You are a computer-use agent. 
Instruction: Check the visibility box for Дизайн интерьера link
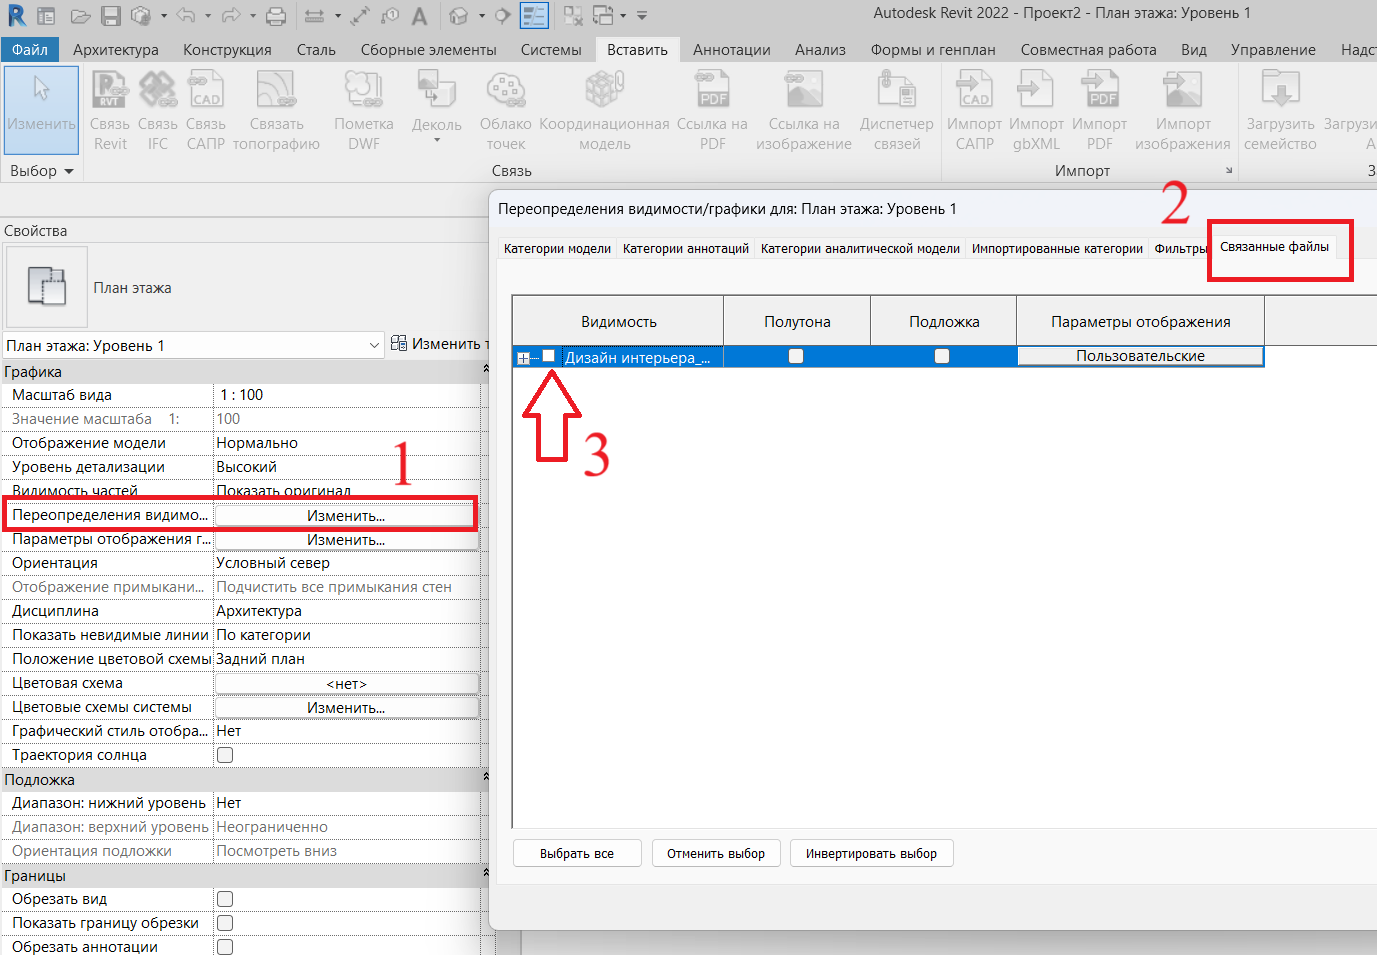[x=548, y=356]
